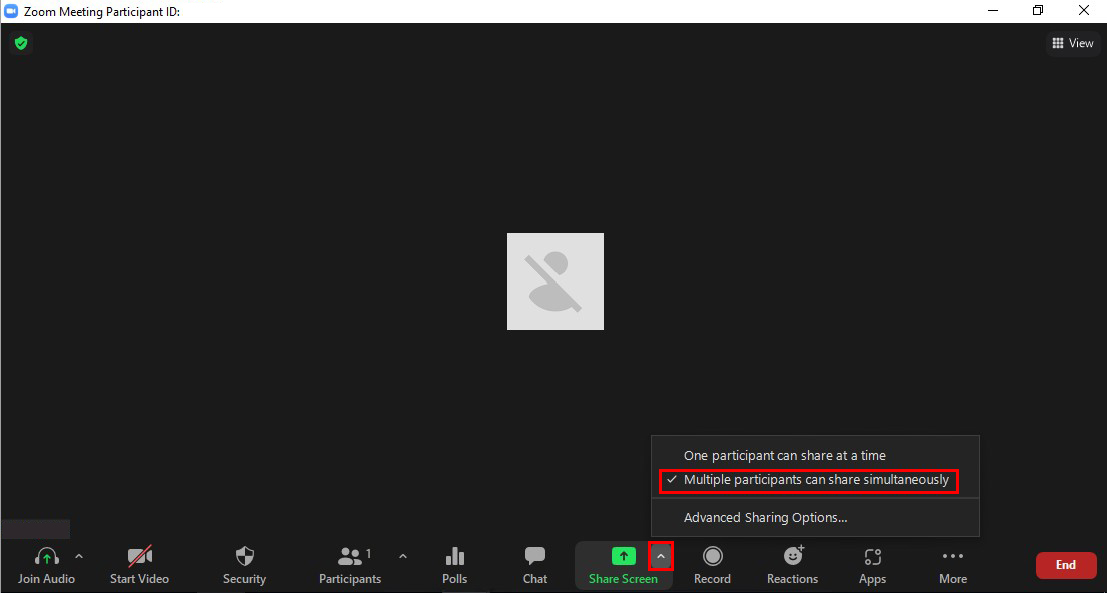Join Audio in the meeting toolbar
The image size is (1107, 593).
pos(47,565)
